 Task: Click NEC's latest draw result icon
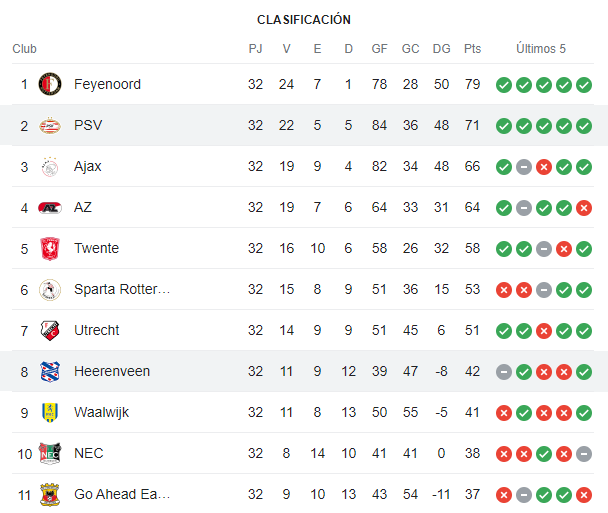[x=584, y=453]
